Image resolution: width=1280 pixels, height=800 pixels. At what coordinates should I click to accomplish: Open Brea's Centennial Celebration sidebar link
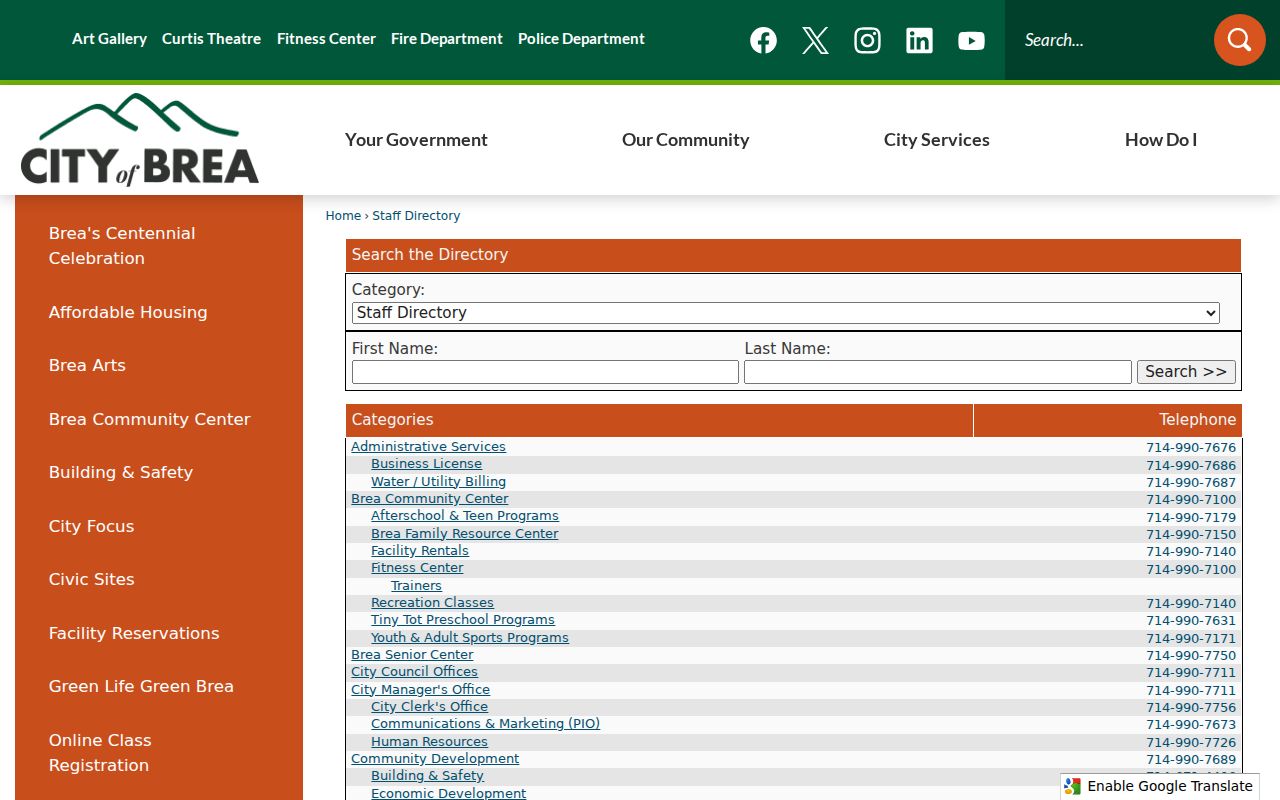pyautogui.click(x=122, y=246)
